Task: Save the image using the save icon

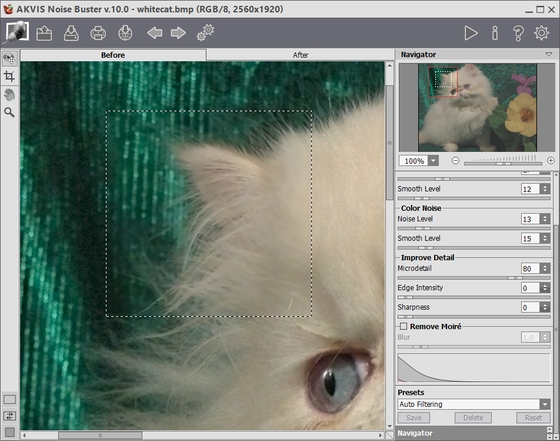Action: point(71,33)
